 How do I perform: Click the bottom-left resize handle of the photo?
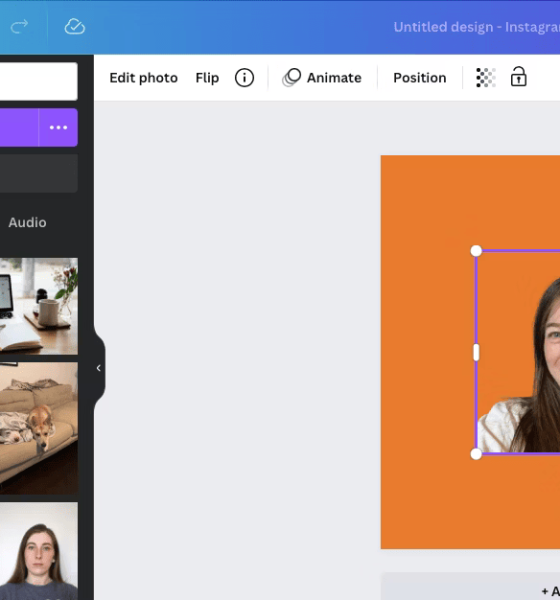[476, 454]
